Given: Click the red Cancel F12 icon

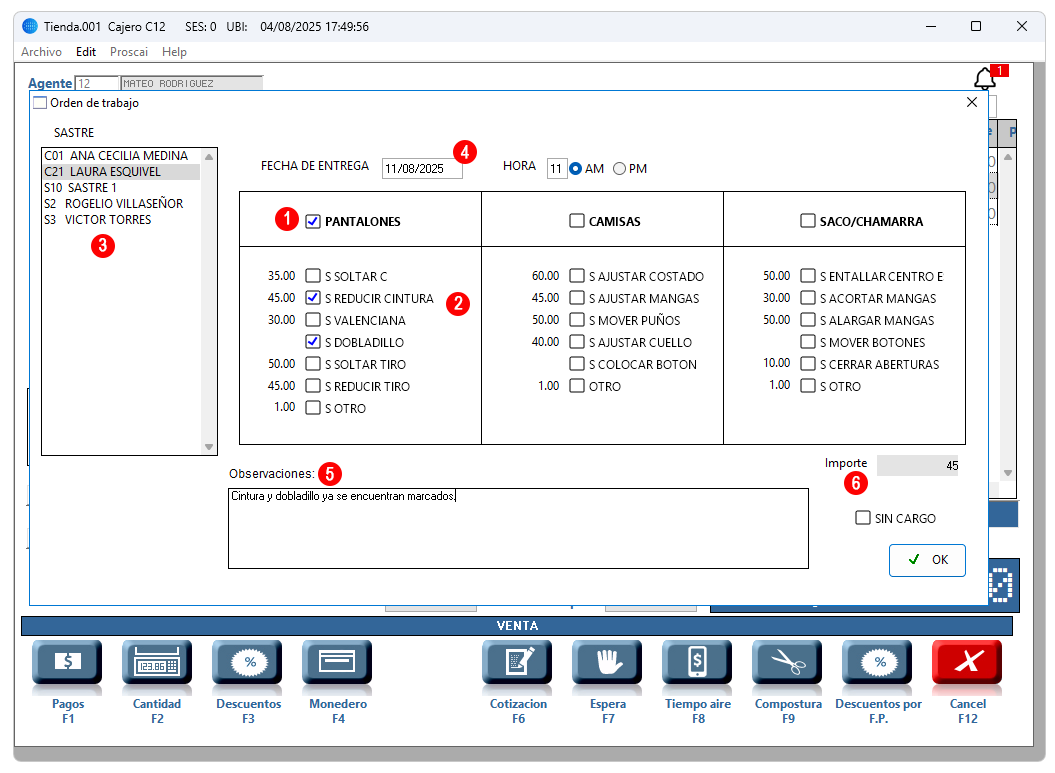Looking at the screenshot, I should (x=967, y=663).
